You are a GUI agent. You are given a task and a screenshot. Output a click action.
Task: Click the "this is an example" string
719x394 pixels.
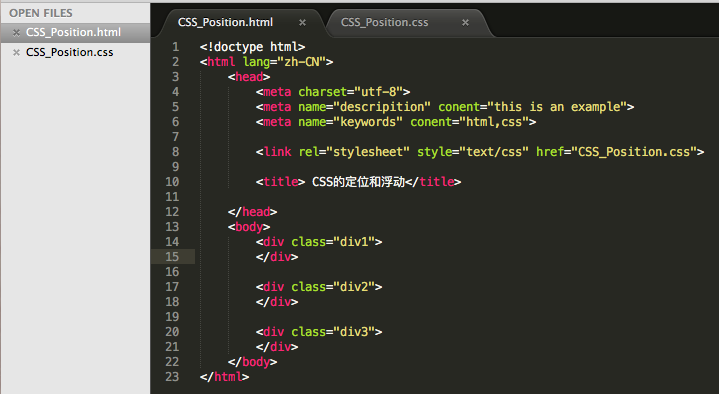[x=557, y=107]
